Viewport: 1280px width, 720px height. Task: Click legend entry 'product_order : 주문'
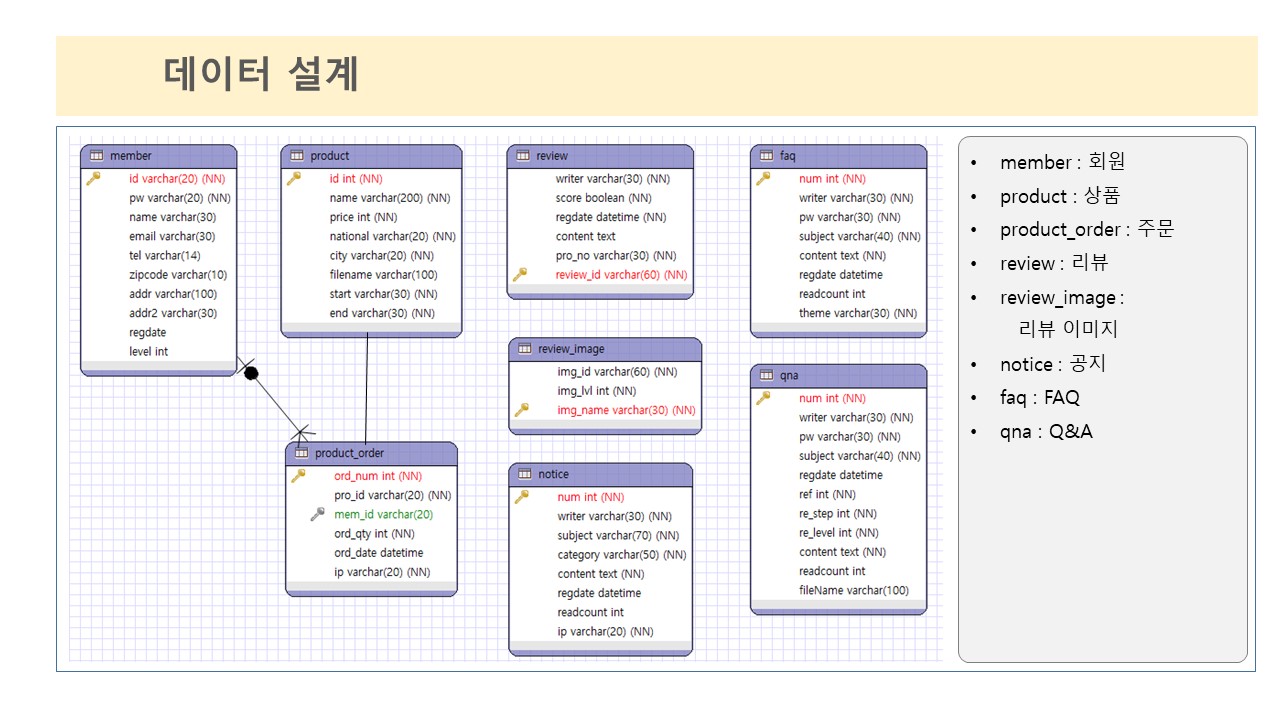point(1087,230)
